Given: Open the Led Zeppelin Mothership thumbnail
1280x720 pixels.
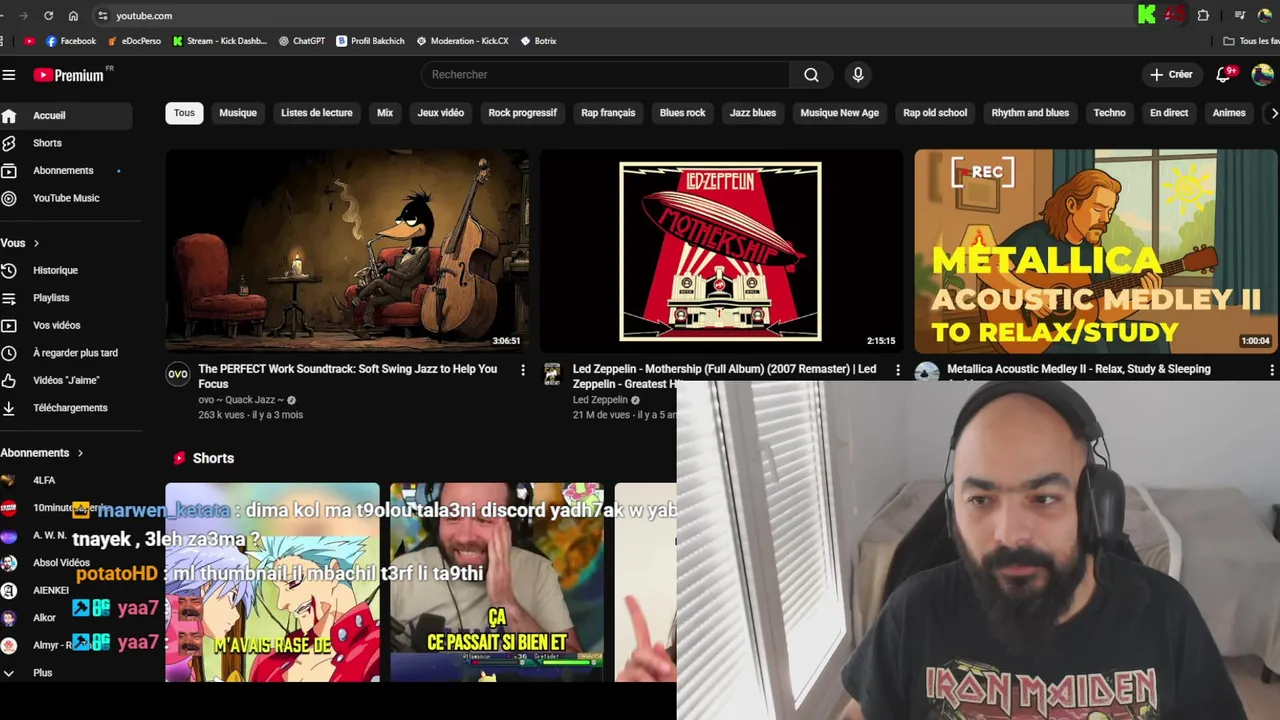Looking at the screenshot, I should (721, 251).
